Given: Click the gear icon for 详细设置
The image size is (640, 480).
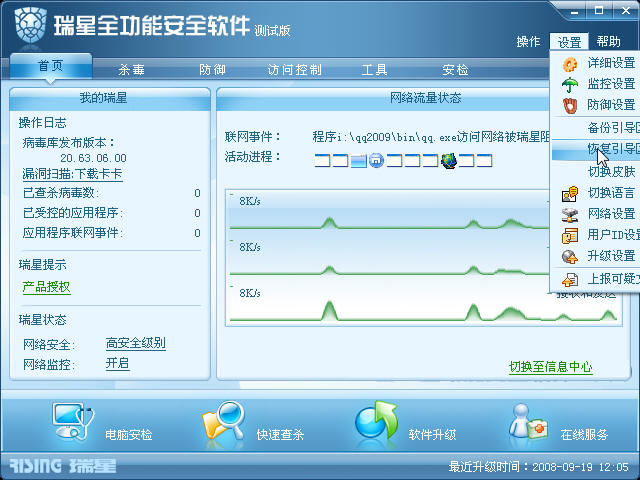Looking at the screenshot, I should tap(570, 64).
